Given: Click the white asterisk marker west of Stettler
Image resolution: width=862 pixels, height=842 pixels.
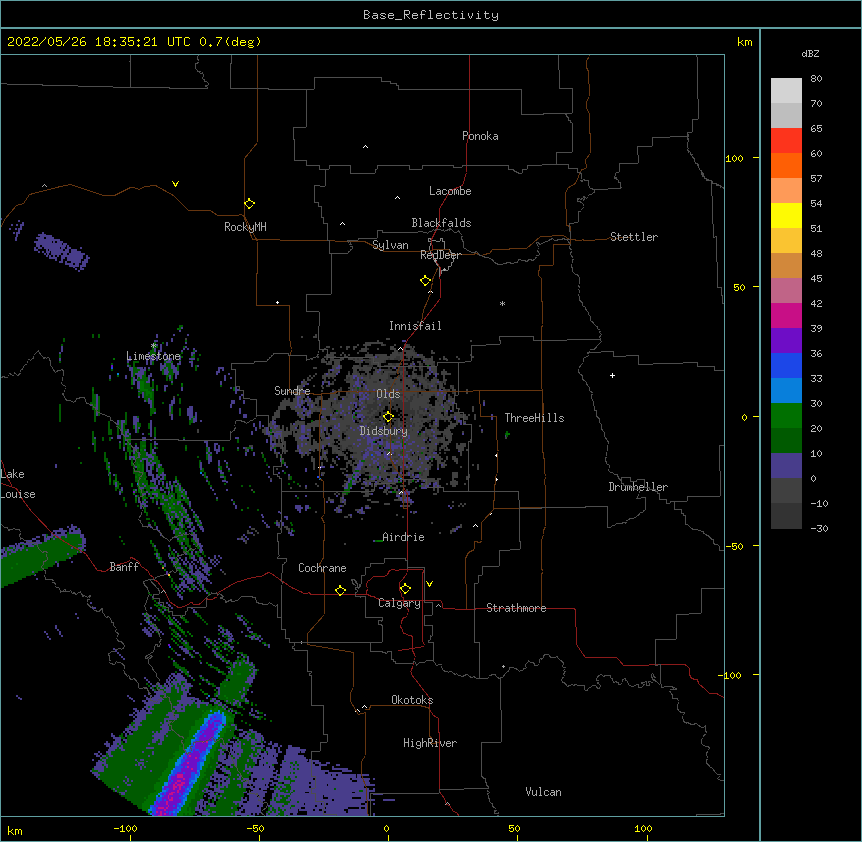Looking at the screenshot, I should click(502, 303).
